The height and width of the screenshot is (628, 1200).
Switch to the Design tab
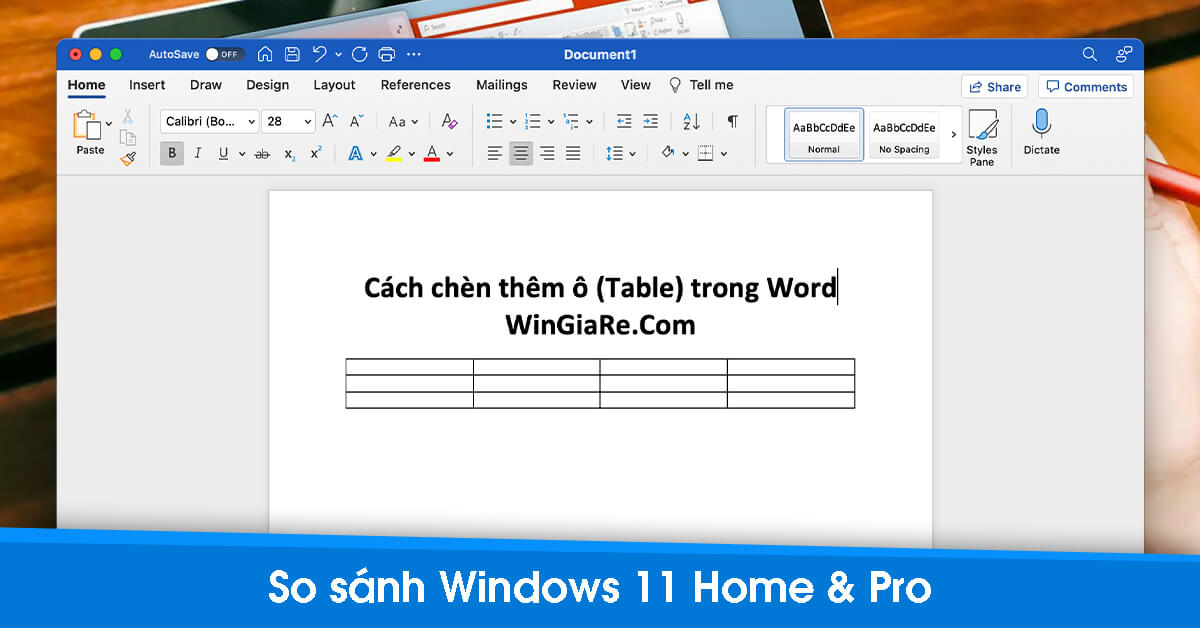[267, 85]
